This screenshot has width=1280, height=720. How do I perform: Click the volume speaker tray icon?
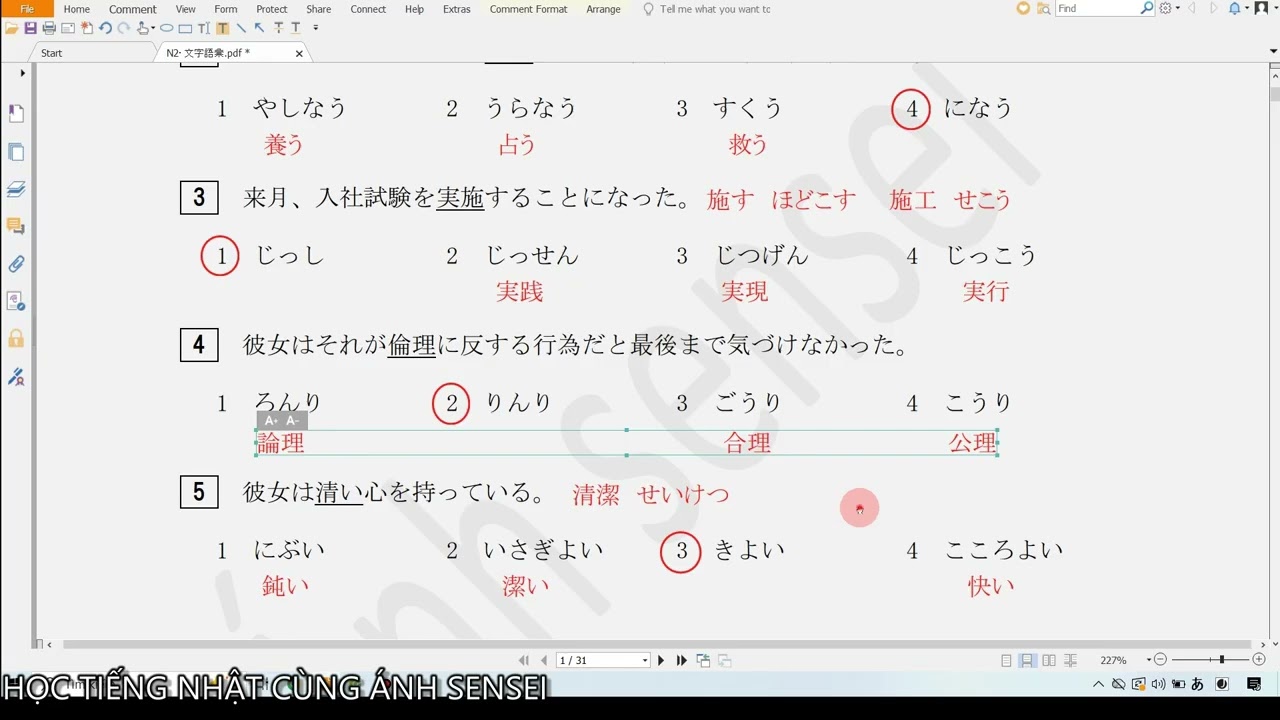[1158, 684]
